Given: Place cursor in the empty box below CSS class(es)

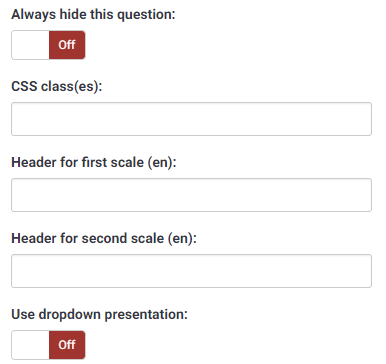Looking at the screenshot, I should (x=191, y=119).
